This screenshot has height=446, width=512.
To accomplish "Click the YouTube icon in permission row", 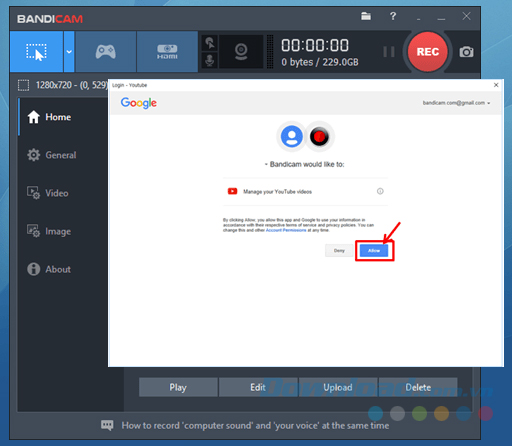I will (x=232, y=191).
